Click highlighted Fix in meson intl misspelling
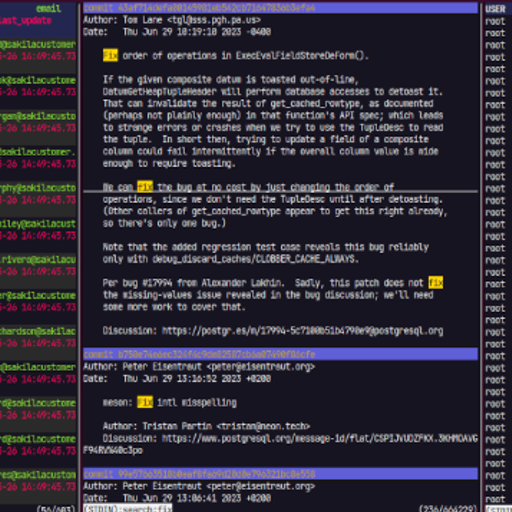Image resolution: width=512 pixels, height=512 pixels. click(145, 402)
